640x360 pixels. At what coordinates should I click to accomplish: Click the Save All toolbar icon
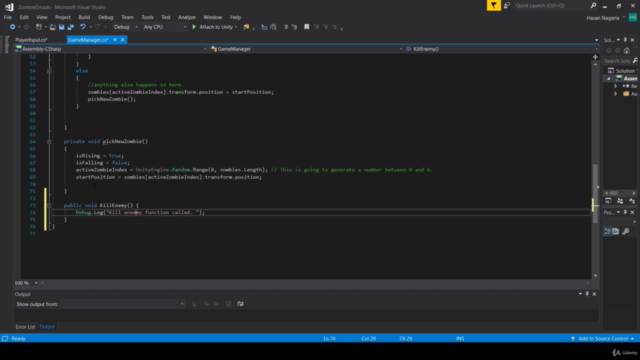71,27
